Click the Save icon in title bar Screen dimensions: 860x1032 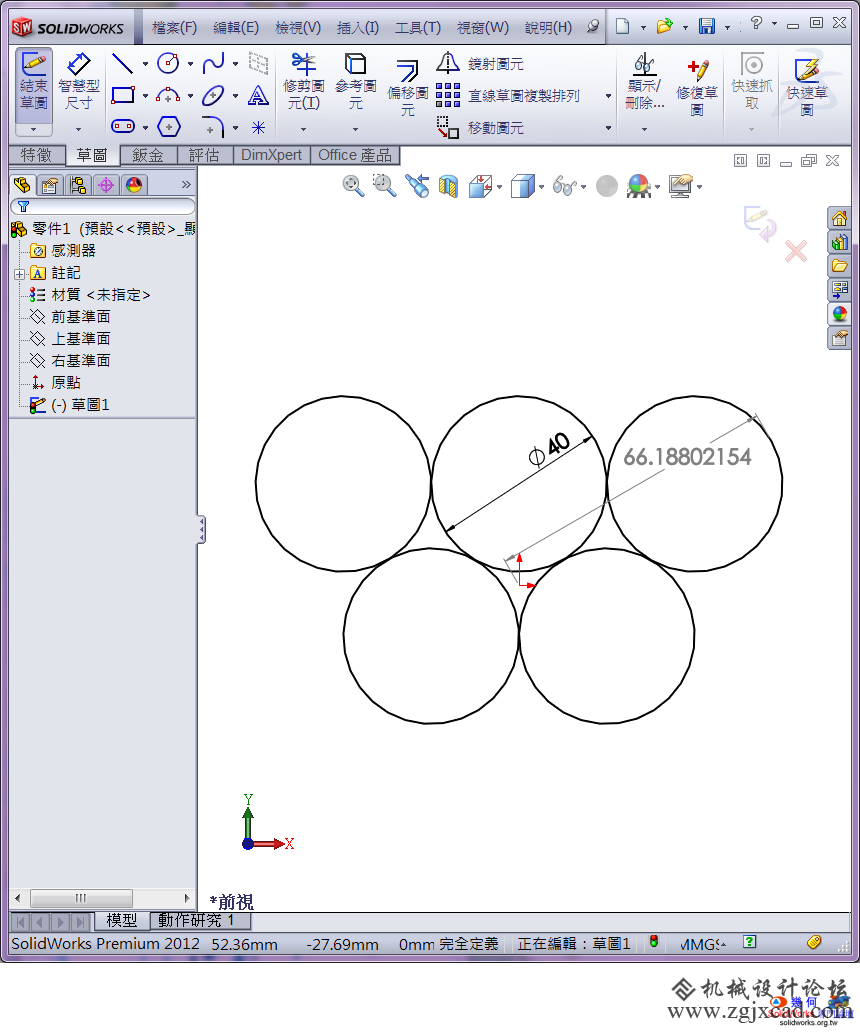pos(707,26)
